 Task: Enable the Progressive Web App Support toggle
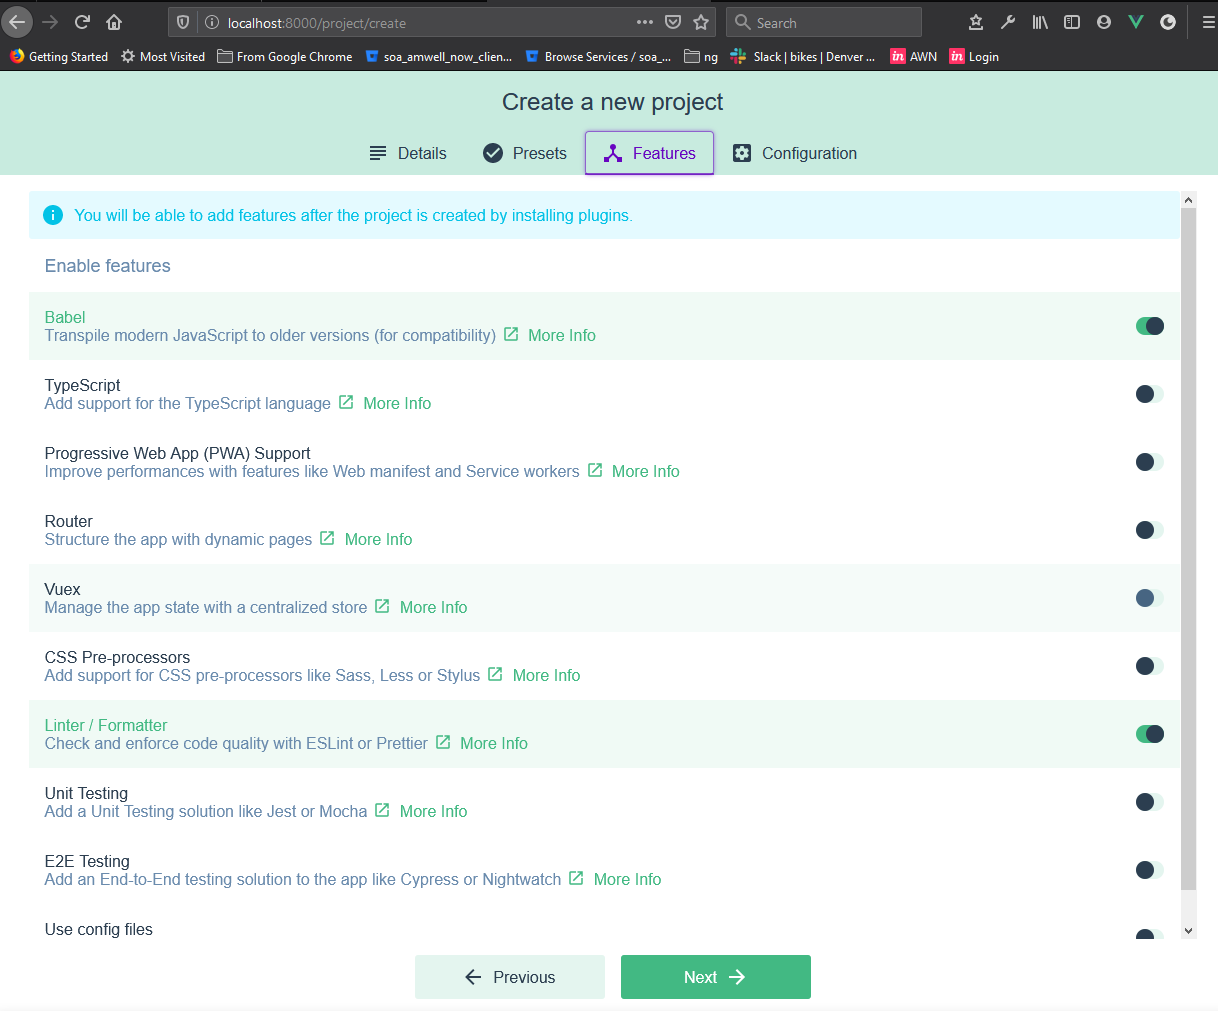click(x=1150, y=462)
